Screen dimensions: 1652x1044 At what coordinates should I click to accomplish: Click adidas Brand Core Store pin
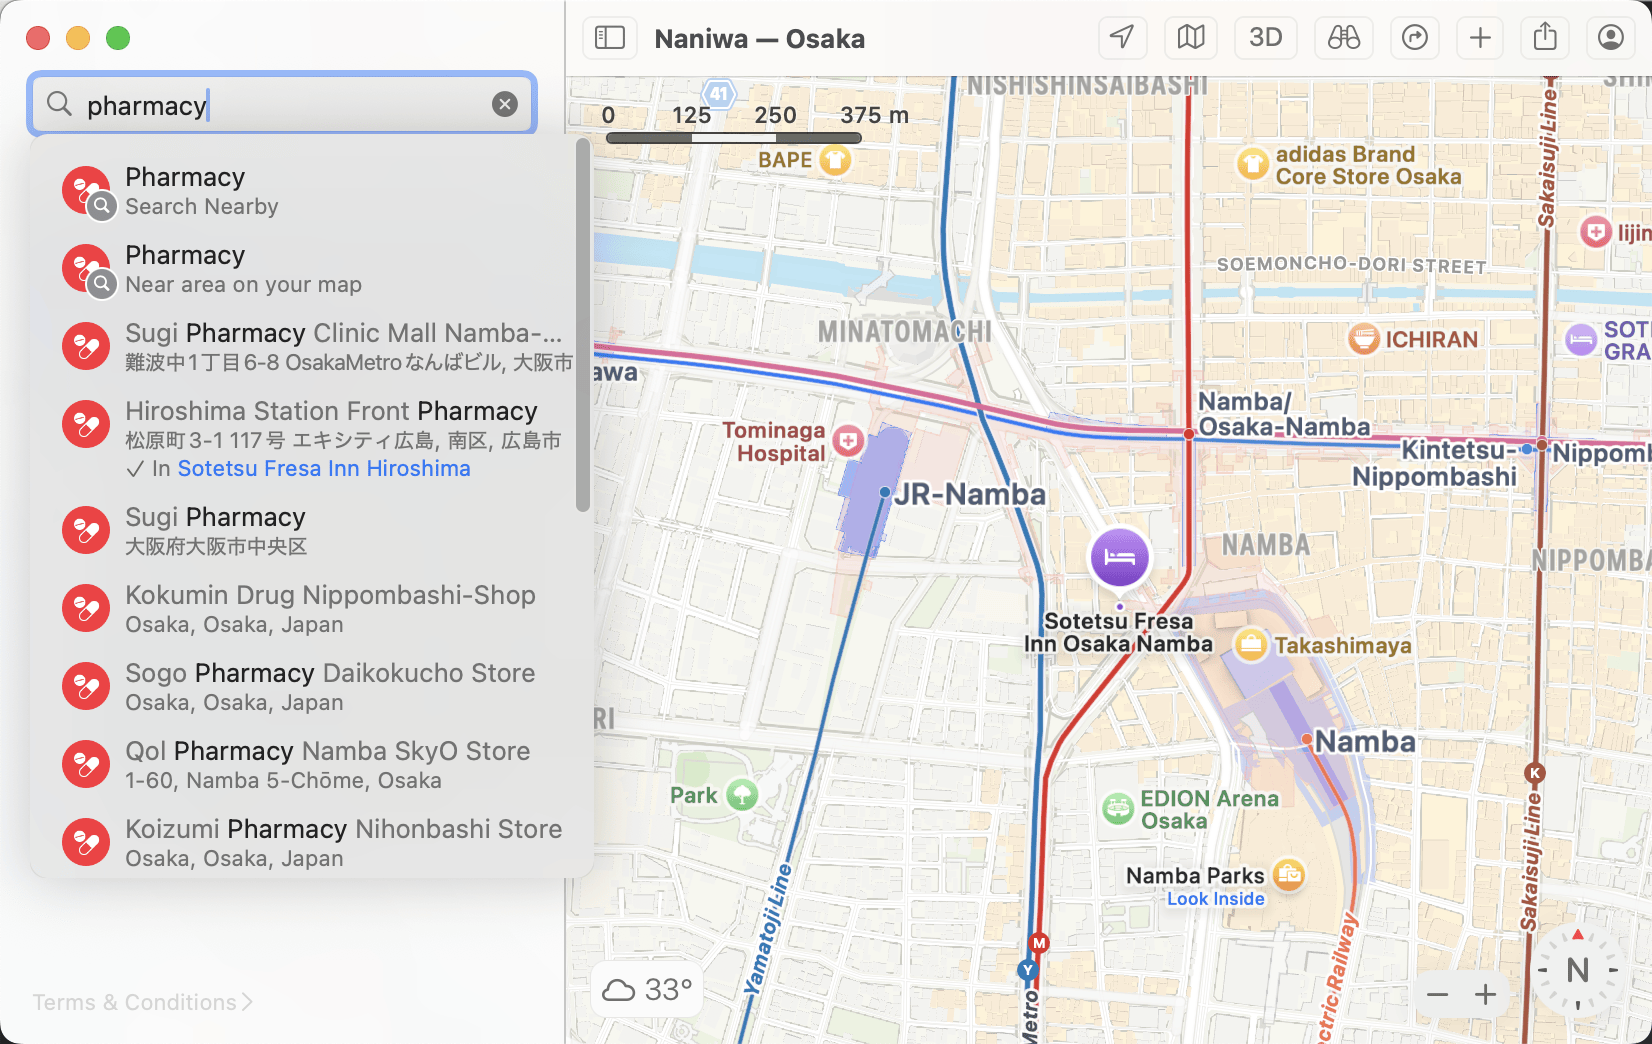1253,164
